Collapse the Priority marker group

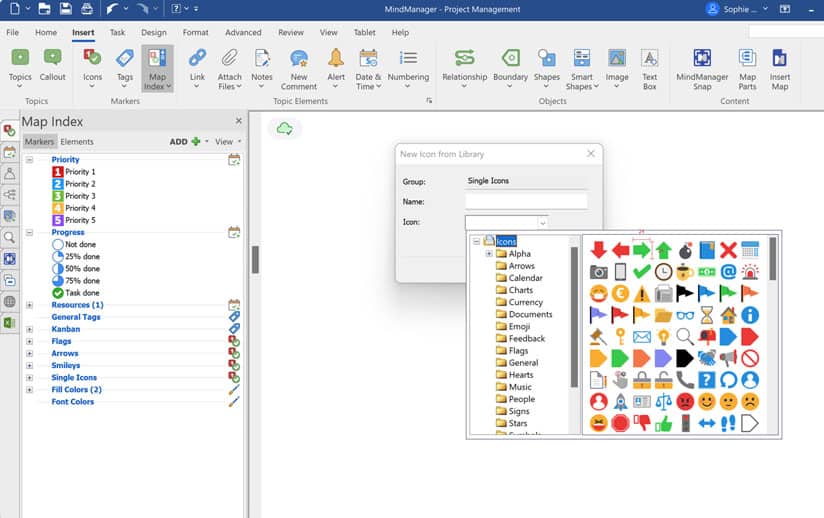(30, 160)
